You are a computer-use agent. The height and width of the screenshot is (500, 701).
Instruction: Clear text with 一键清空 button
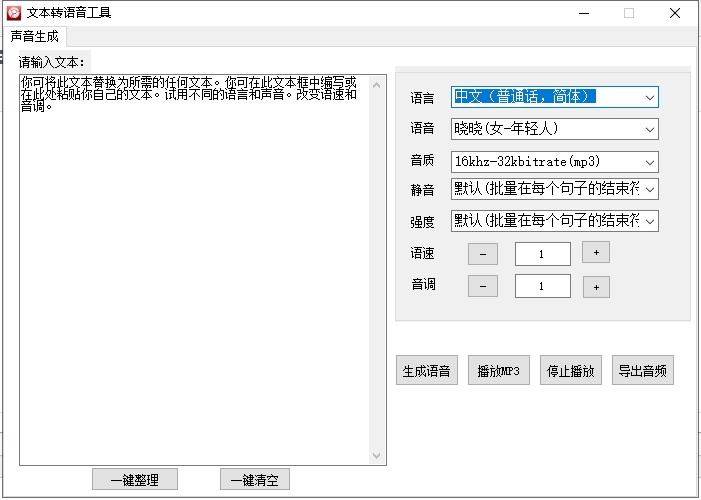click(254, 479)
